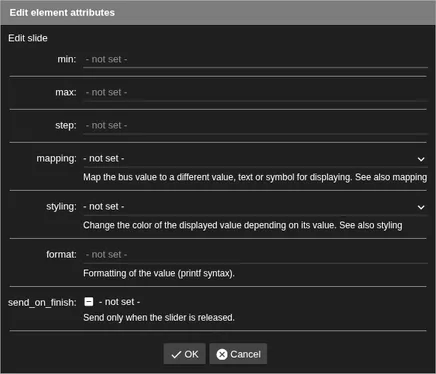Click the 'send_on_finish:' label
This screenshot has width=436, height=374.
coord(42,303)
